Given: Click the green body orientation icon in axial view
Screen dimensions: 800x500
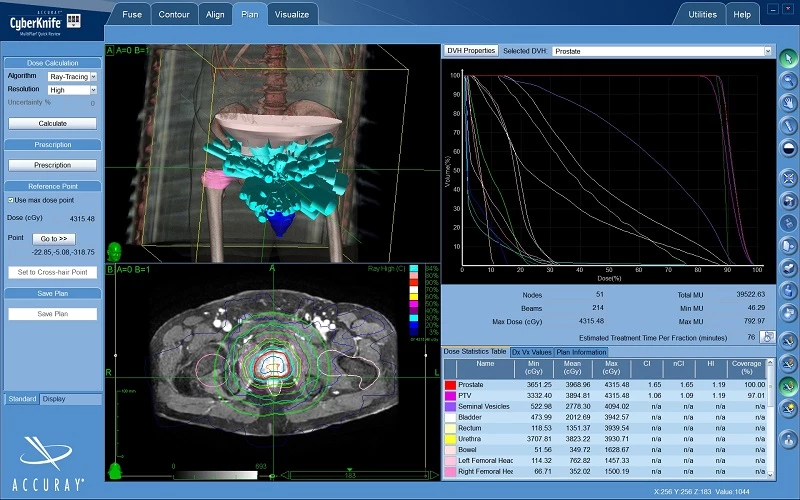Looking at the screenshot, I should coord(115,471).
